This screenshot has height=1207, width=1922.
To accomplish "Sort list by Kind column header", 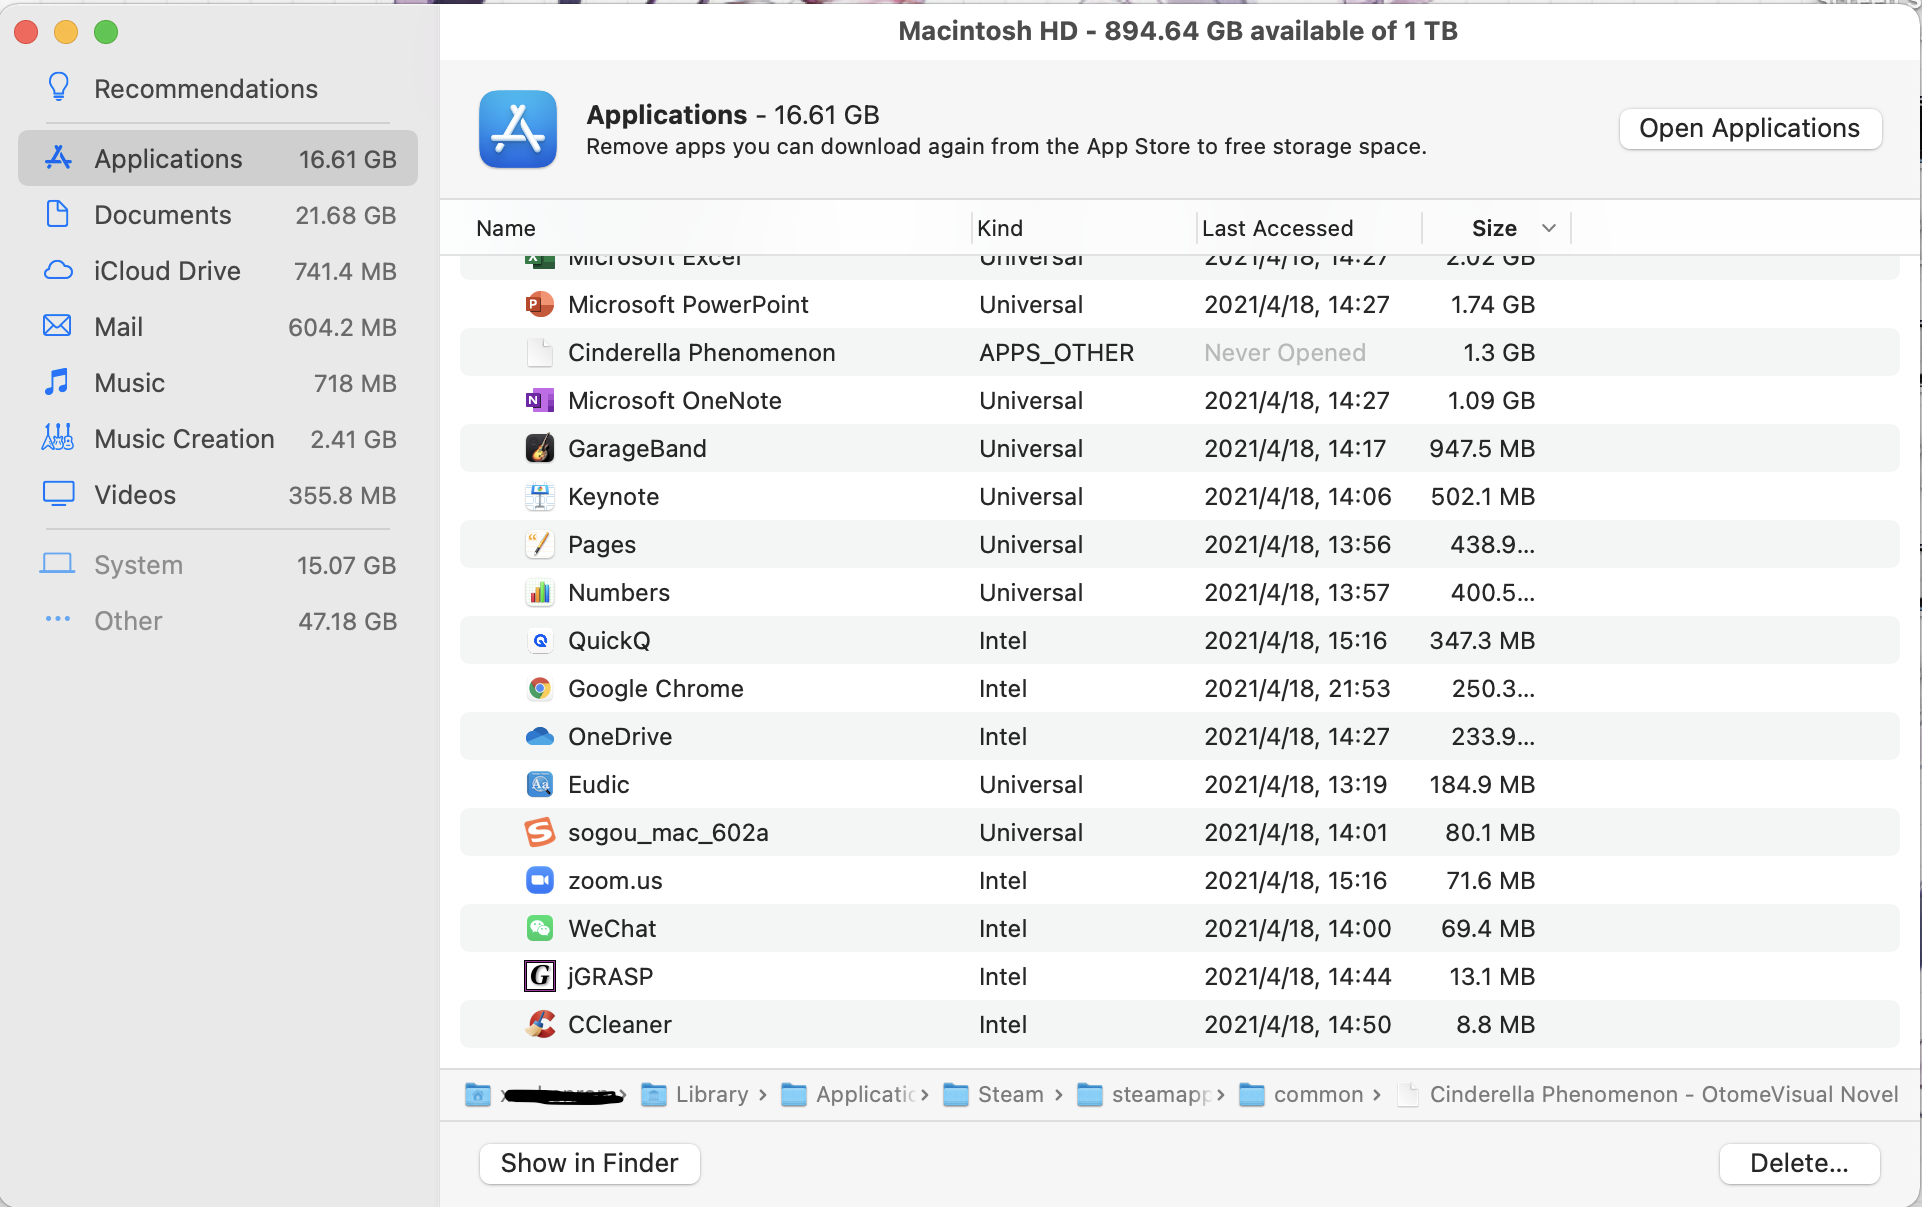I will tap(1000, 228).
